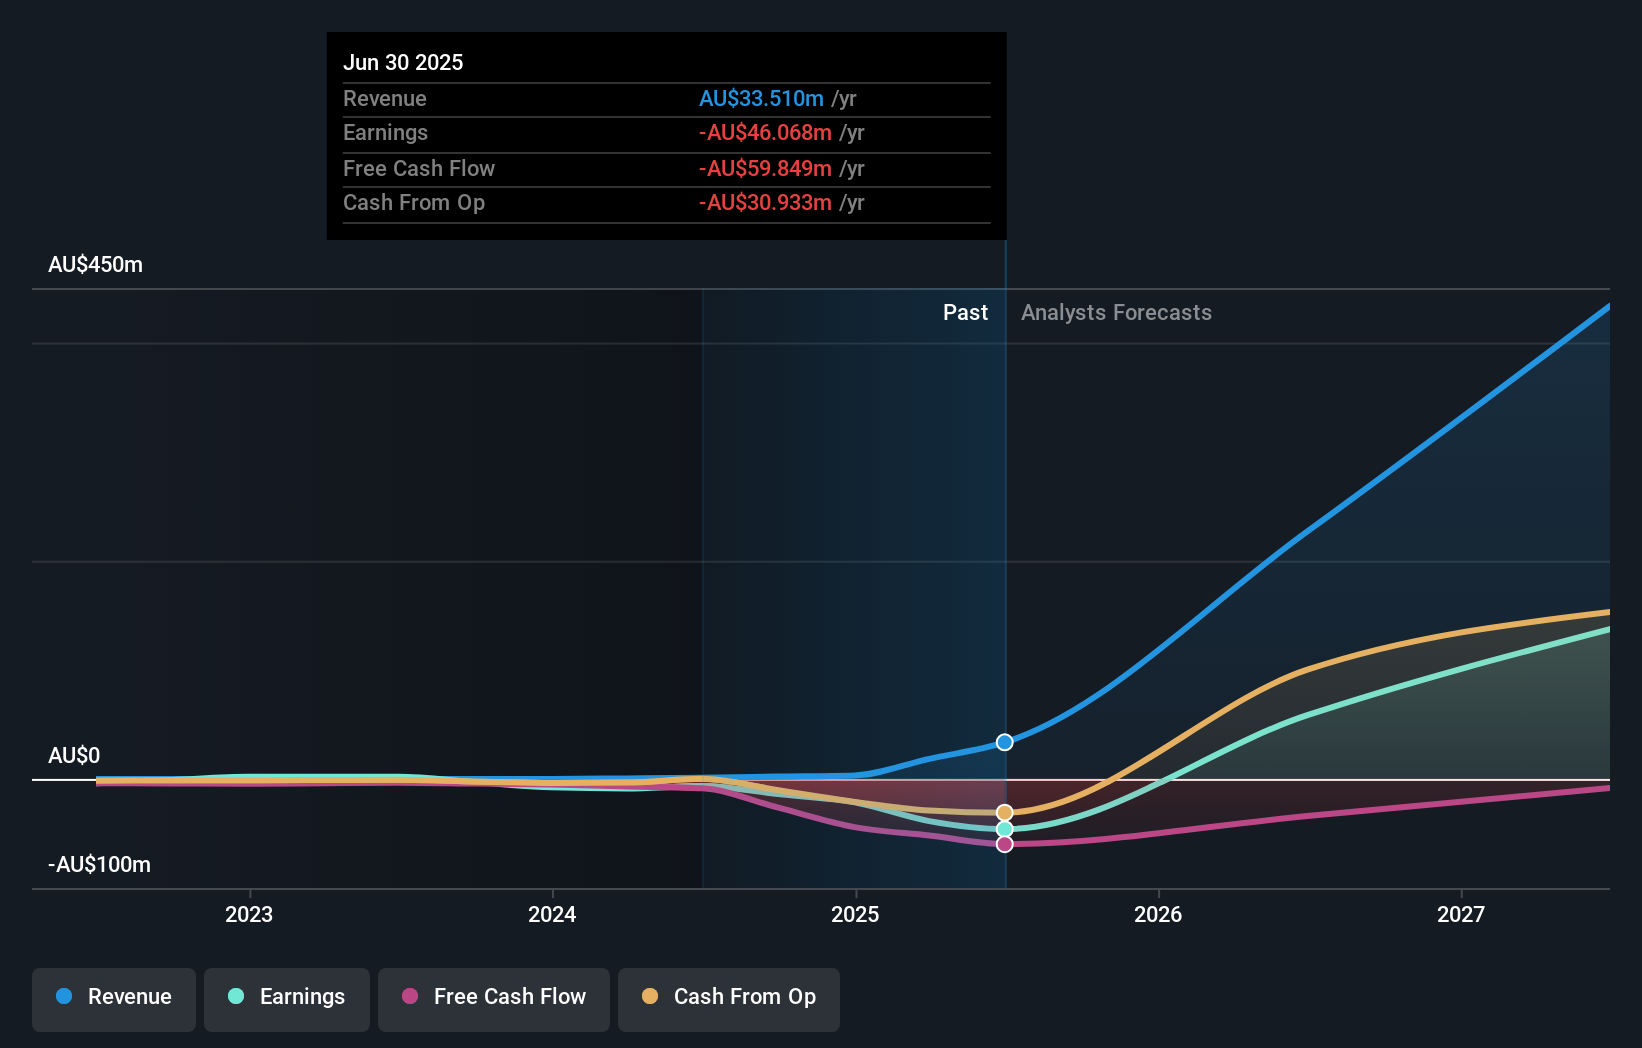Click the AU$450m axis gridline label
Image resolution: width=1642 pixels, height=1048 pixels.
point(94,265)
